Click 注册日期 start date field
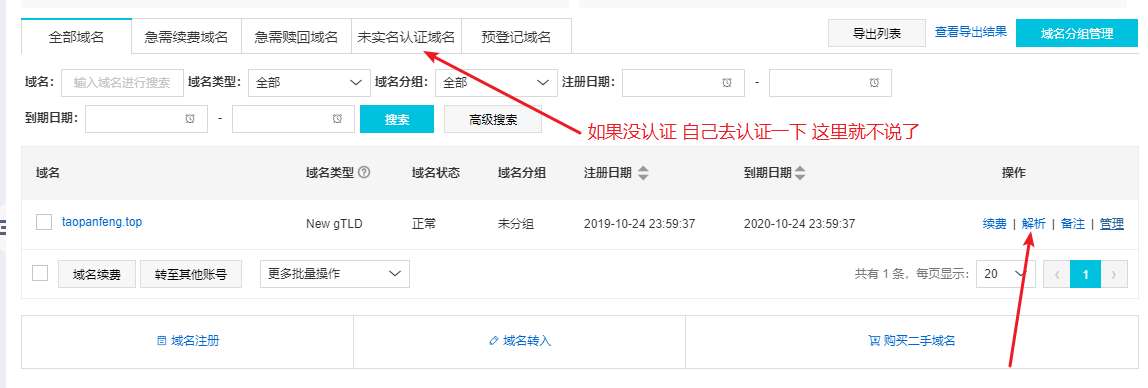 [x=683, y=83]
